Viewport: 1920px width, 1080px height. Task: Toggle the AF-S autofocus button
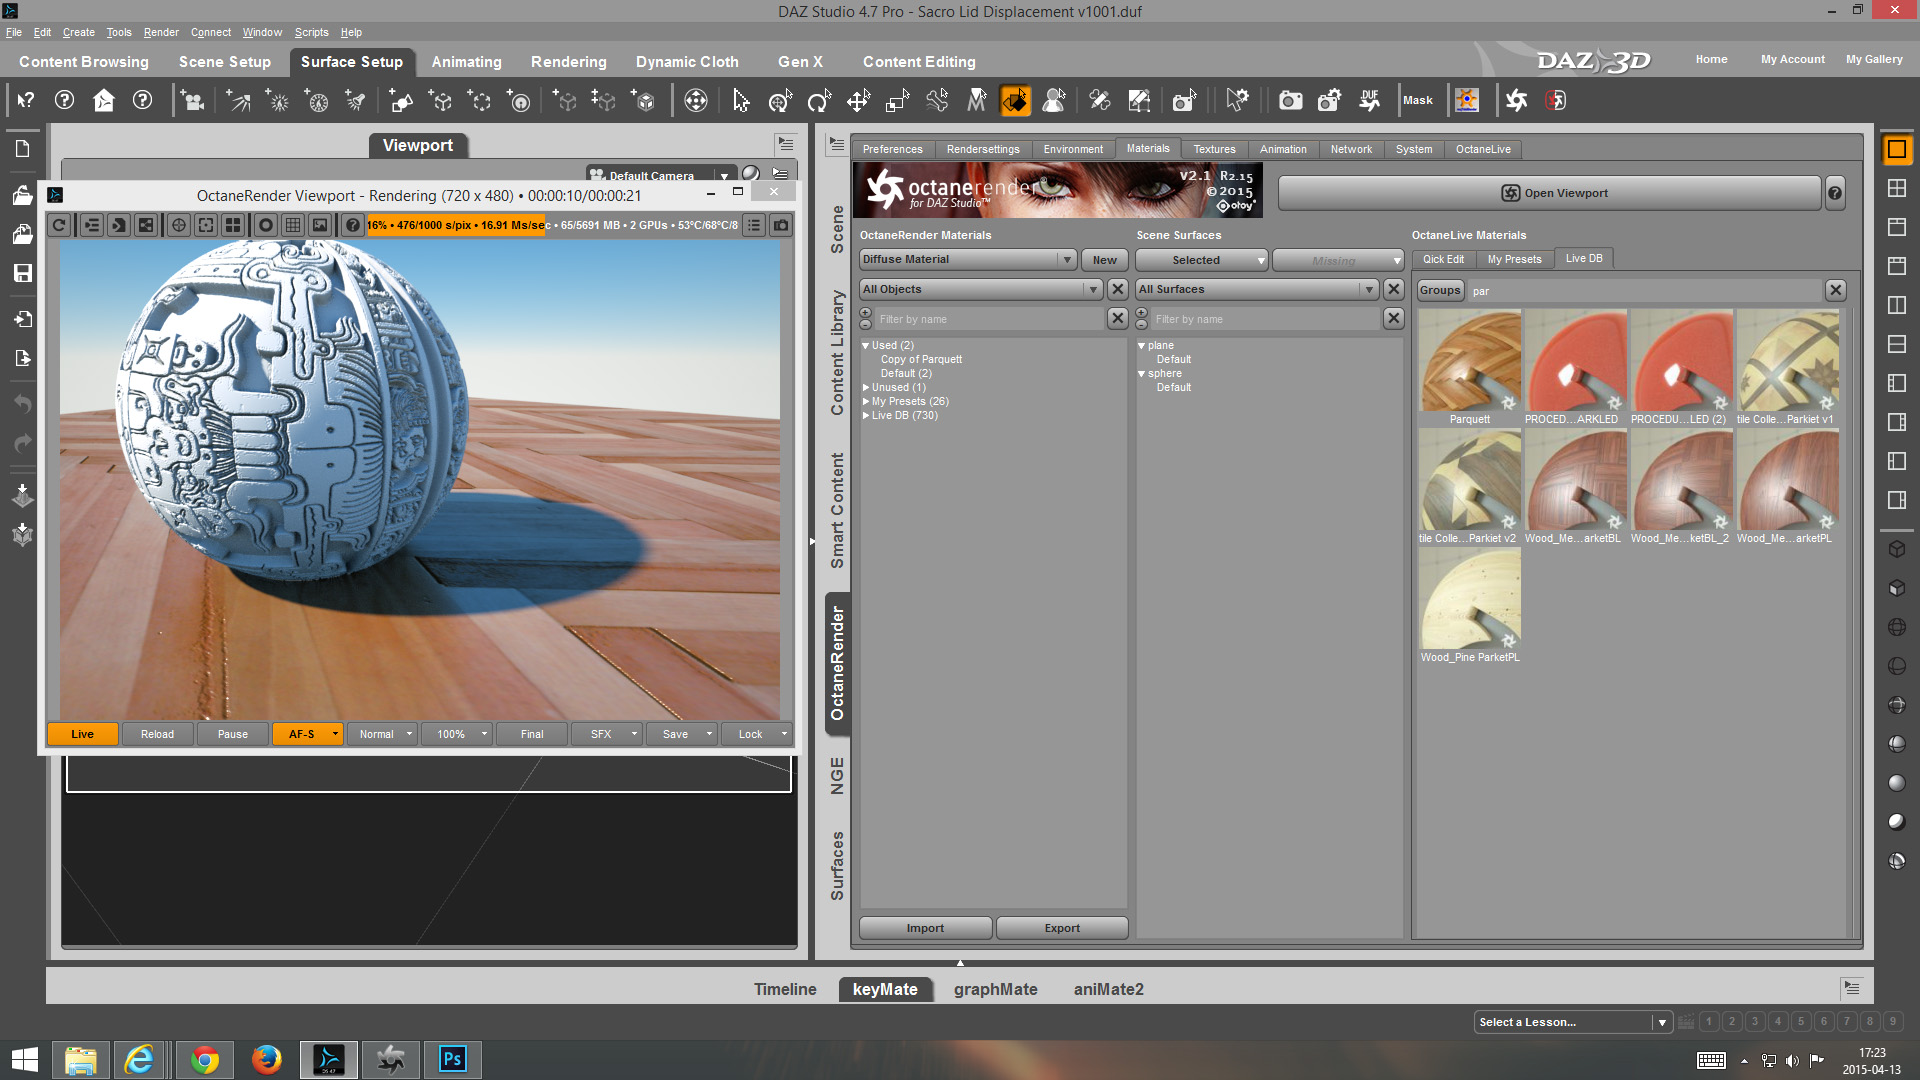[x=301, y=734]
